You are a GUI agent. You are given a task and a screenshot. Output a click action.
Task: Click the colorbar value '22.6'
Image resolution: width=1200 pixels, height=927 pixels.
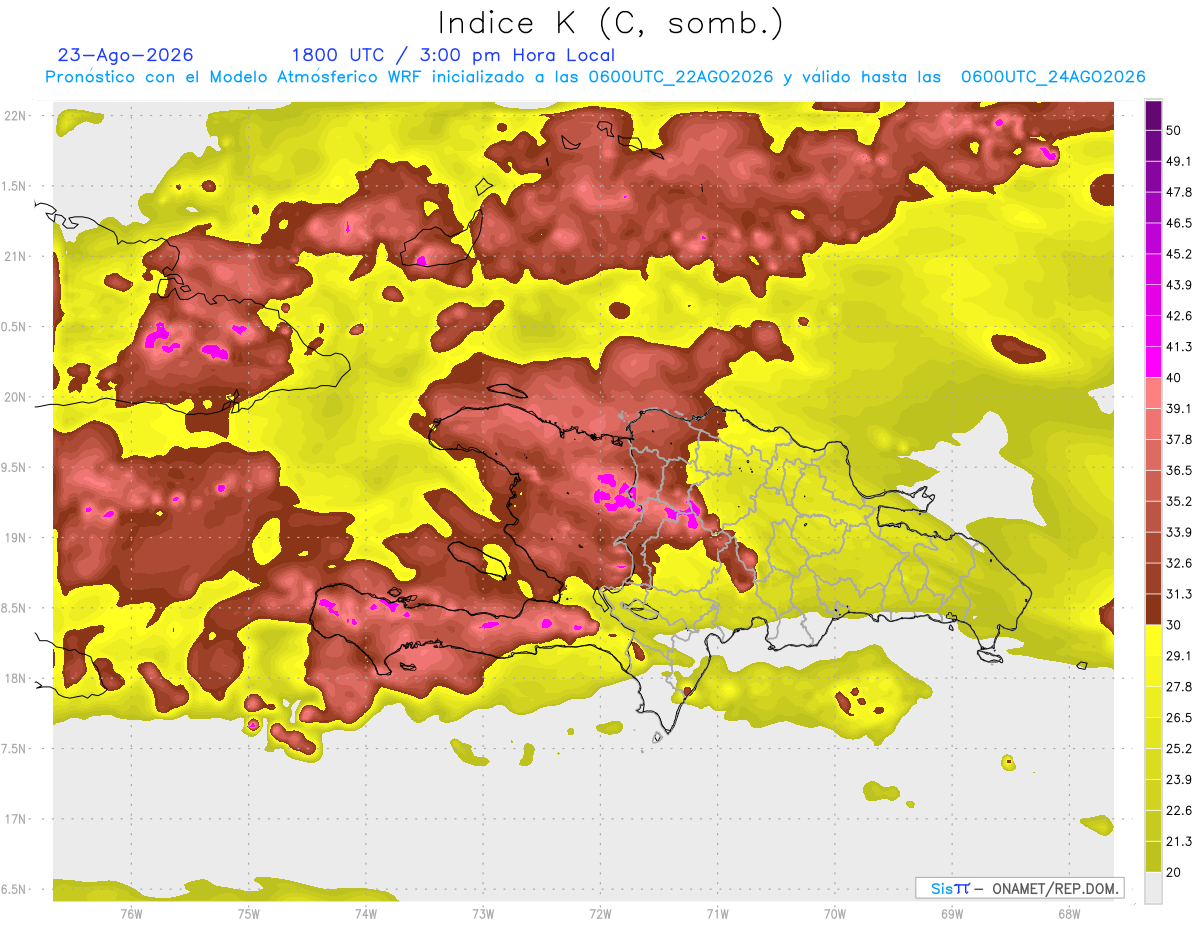tap(1179, 810)
